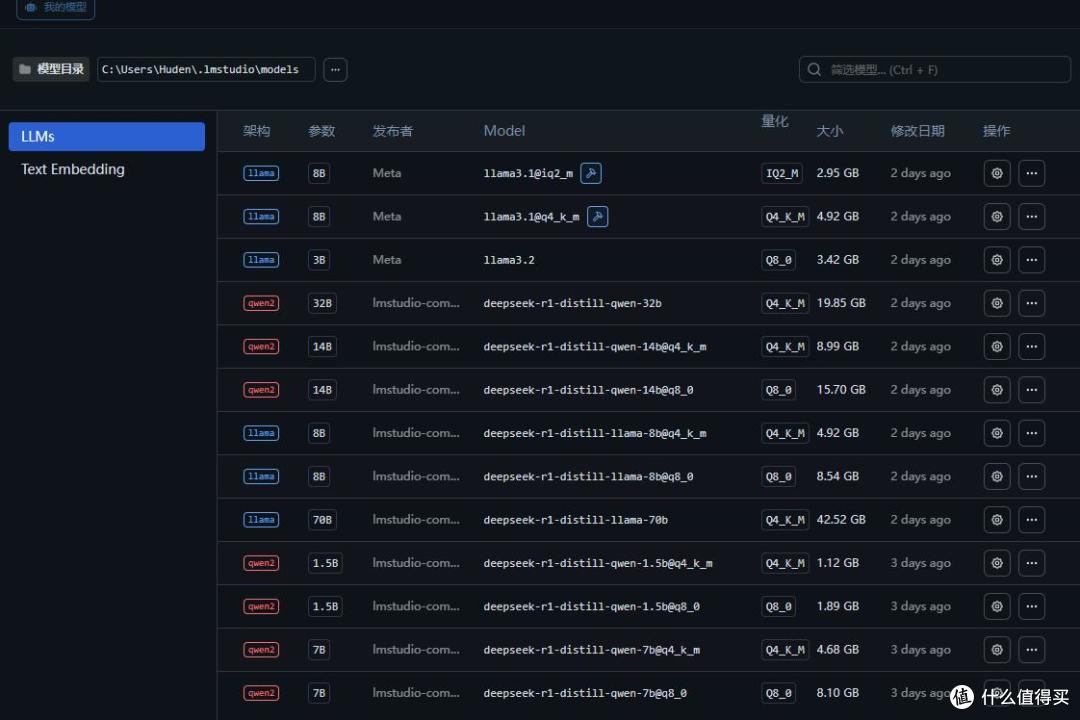The width and height of the screenshot is (1080, 720).
Task: Open settings gear for deepseek-r1-distill-qwen-14b@q8_0
Action: tap(997, 390)
